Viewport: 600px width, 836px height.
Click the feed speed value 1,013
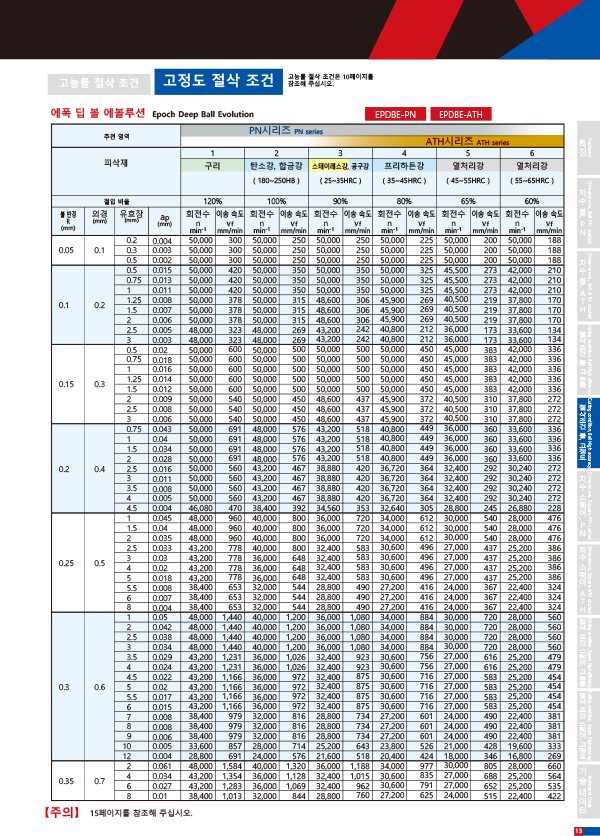pyautogui.click(x=232, y=796)
